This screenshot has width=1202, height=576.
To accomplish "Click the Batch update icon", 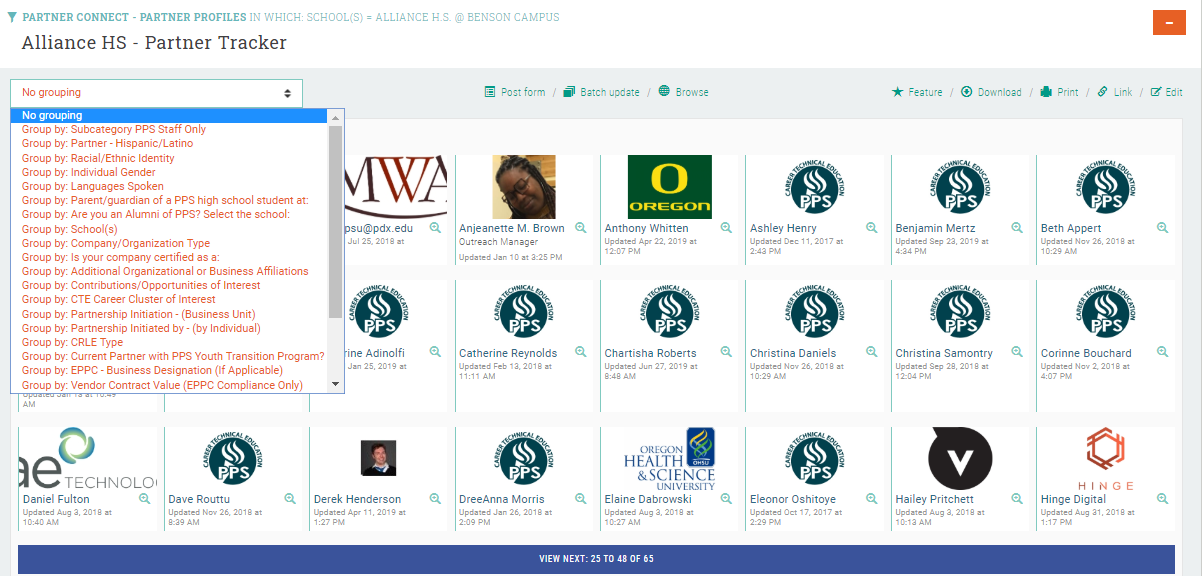I will click(569, 92).
